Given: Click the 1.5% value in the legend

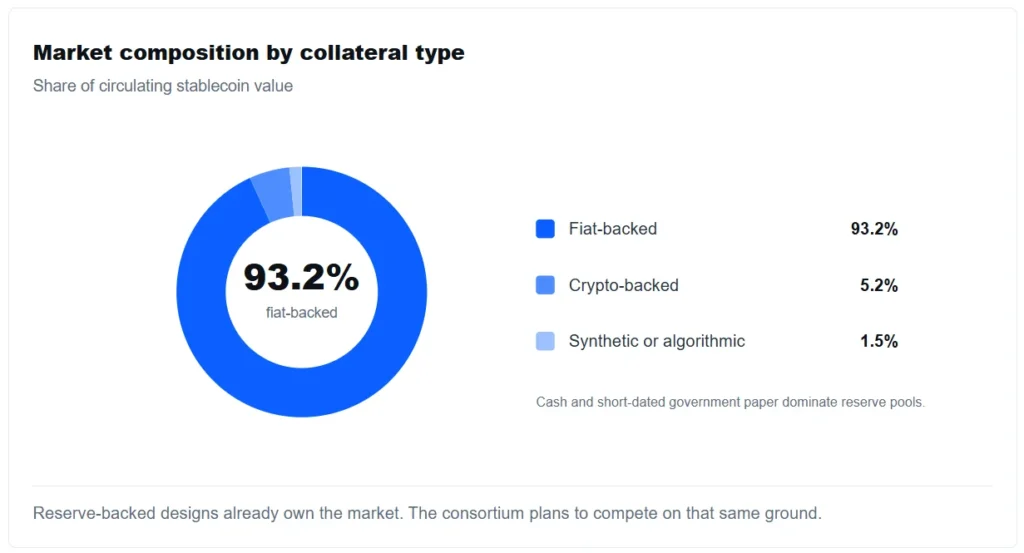Looking at the screenshot, I should 879,341.
